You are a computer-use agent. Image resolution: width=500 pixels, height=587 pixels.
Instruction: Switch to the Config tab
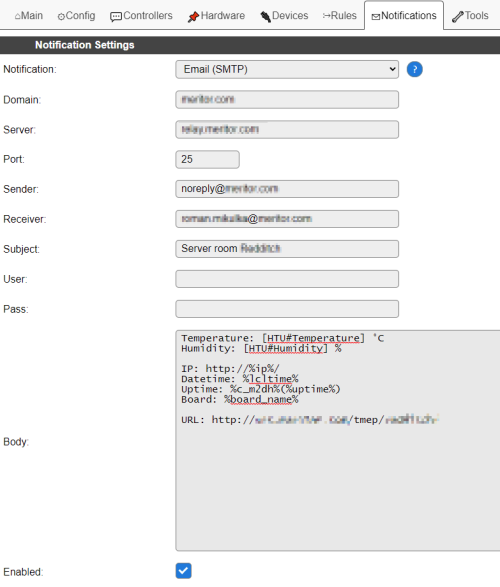click(76, 16)
